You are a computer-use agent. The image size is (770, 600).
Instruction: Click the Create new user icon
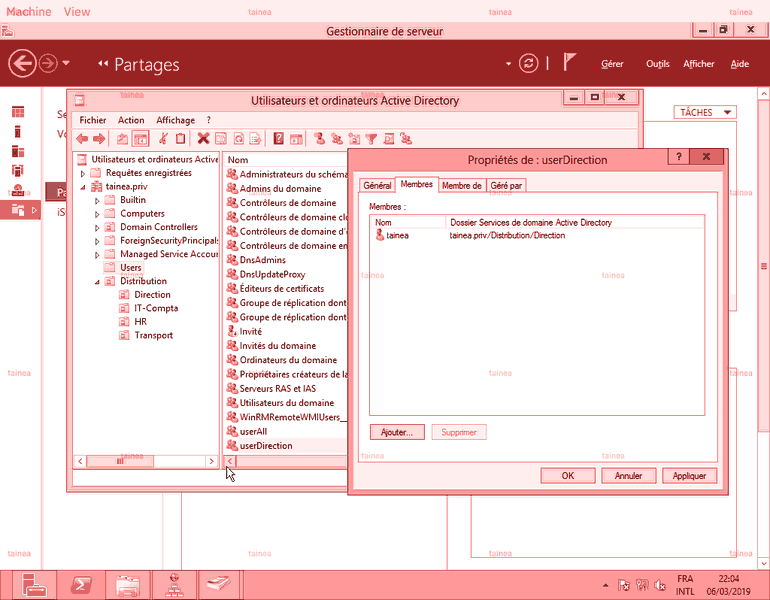(319, 139)
